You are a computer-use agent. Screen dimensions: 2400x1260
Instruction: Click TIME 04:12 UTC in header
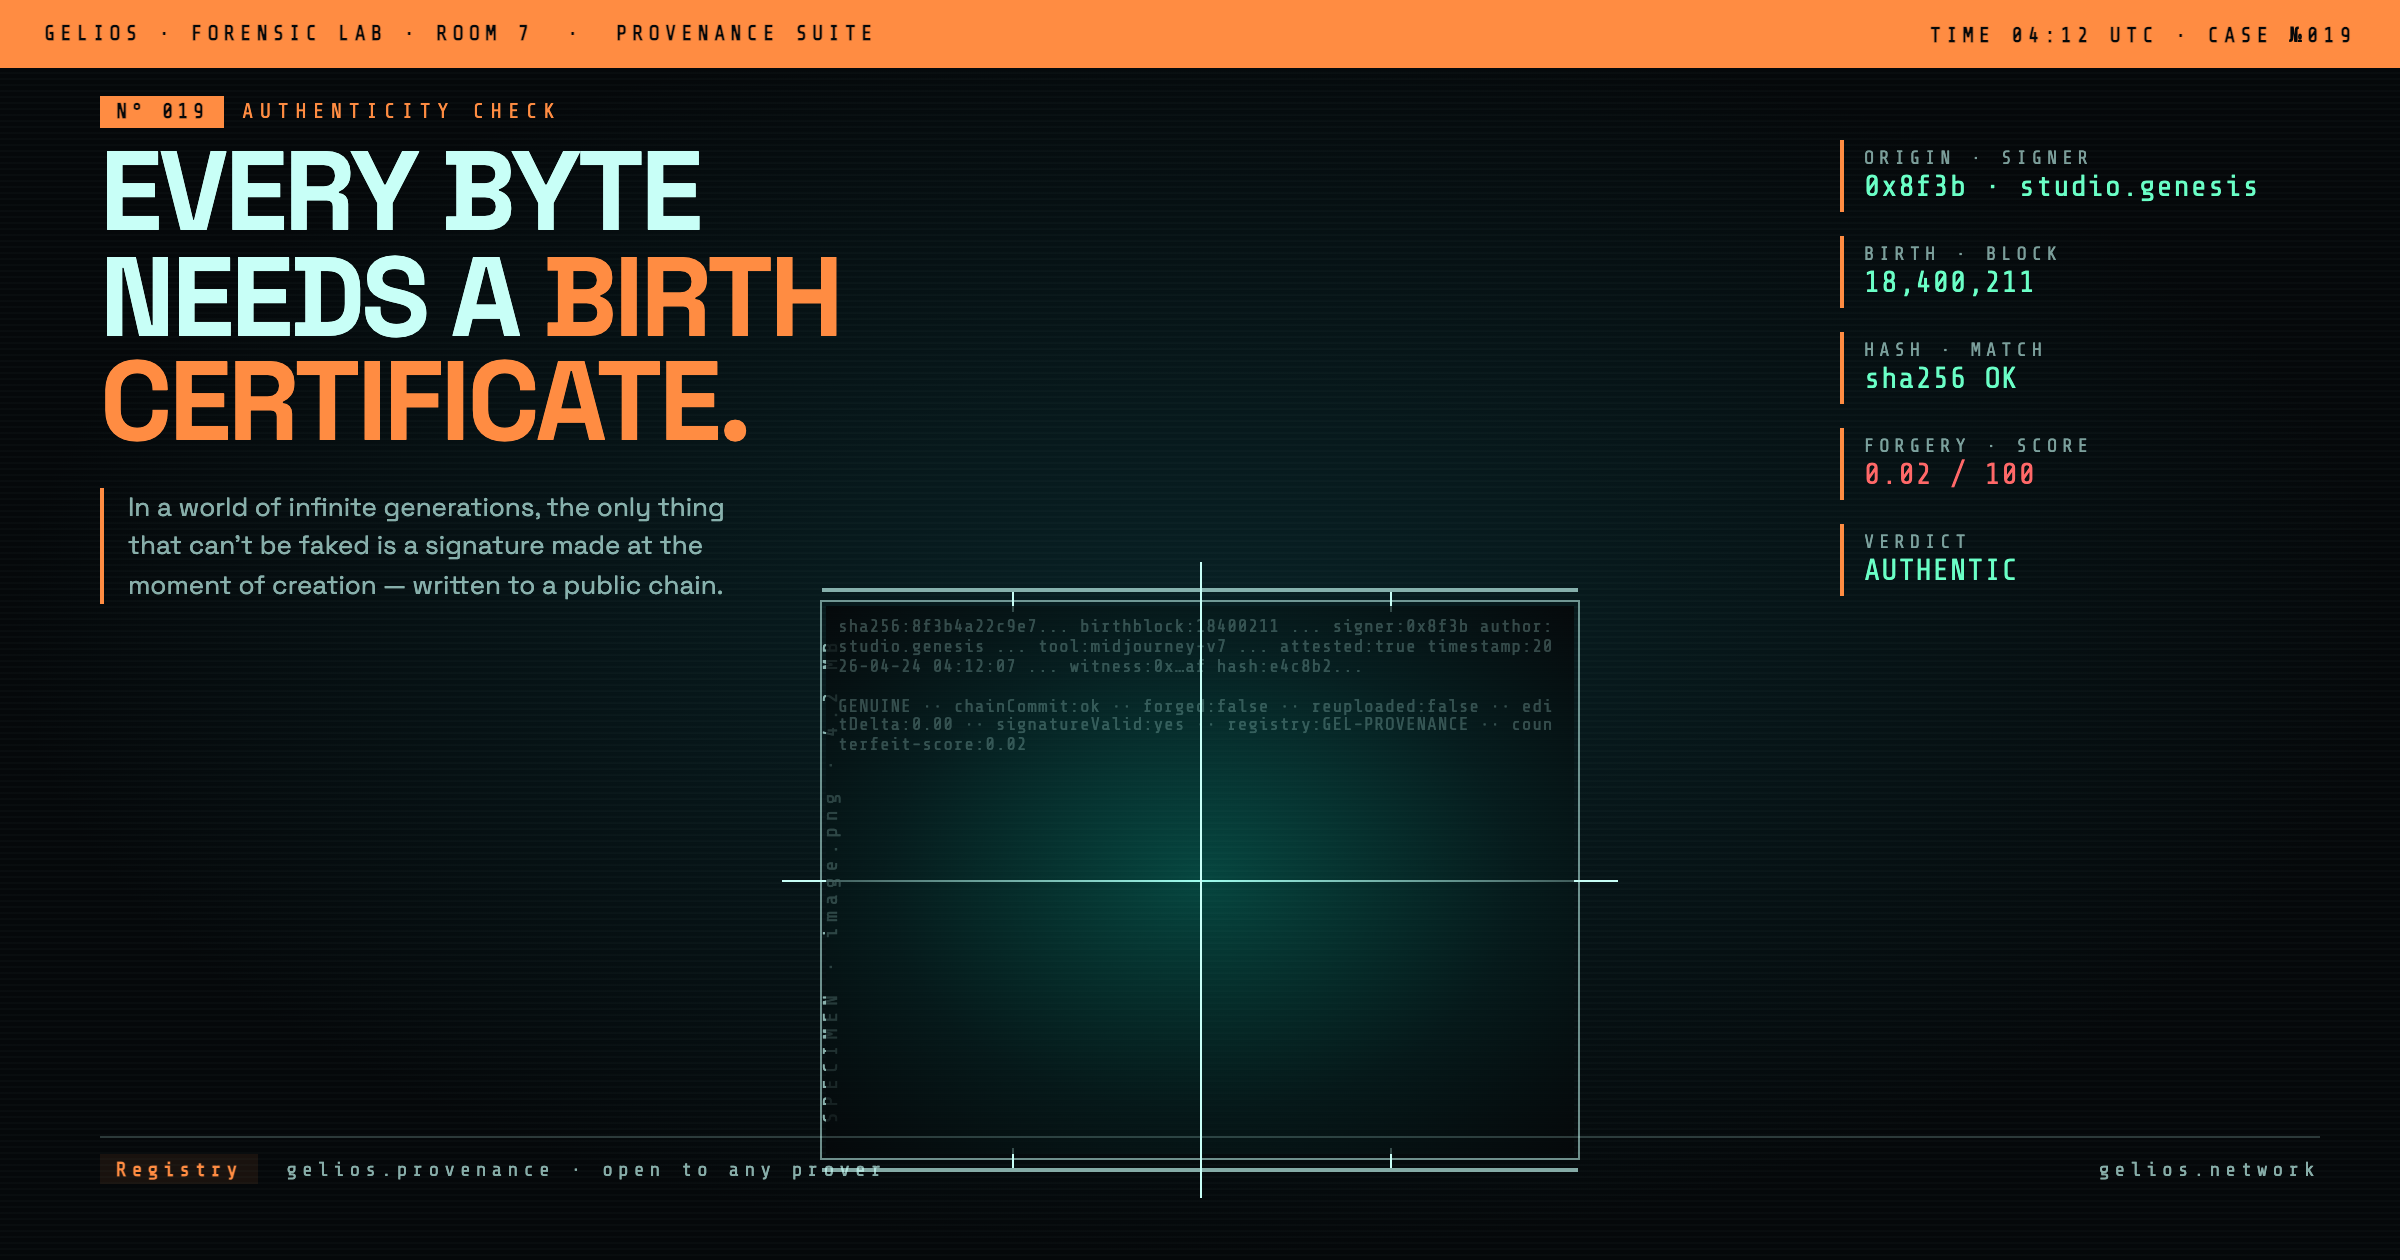tap(2042, 35)
